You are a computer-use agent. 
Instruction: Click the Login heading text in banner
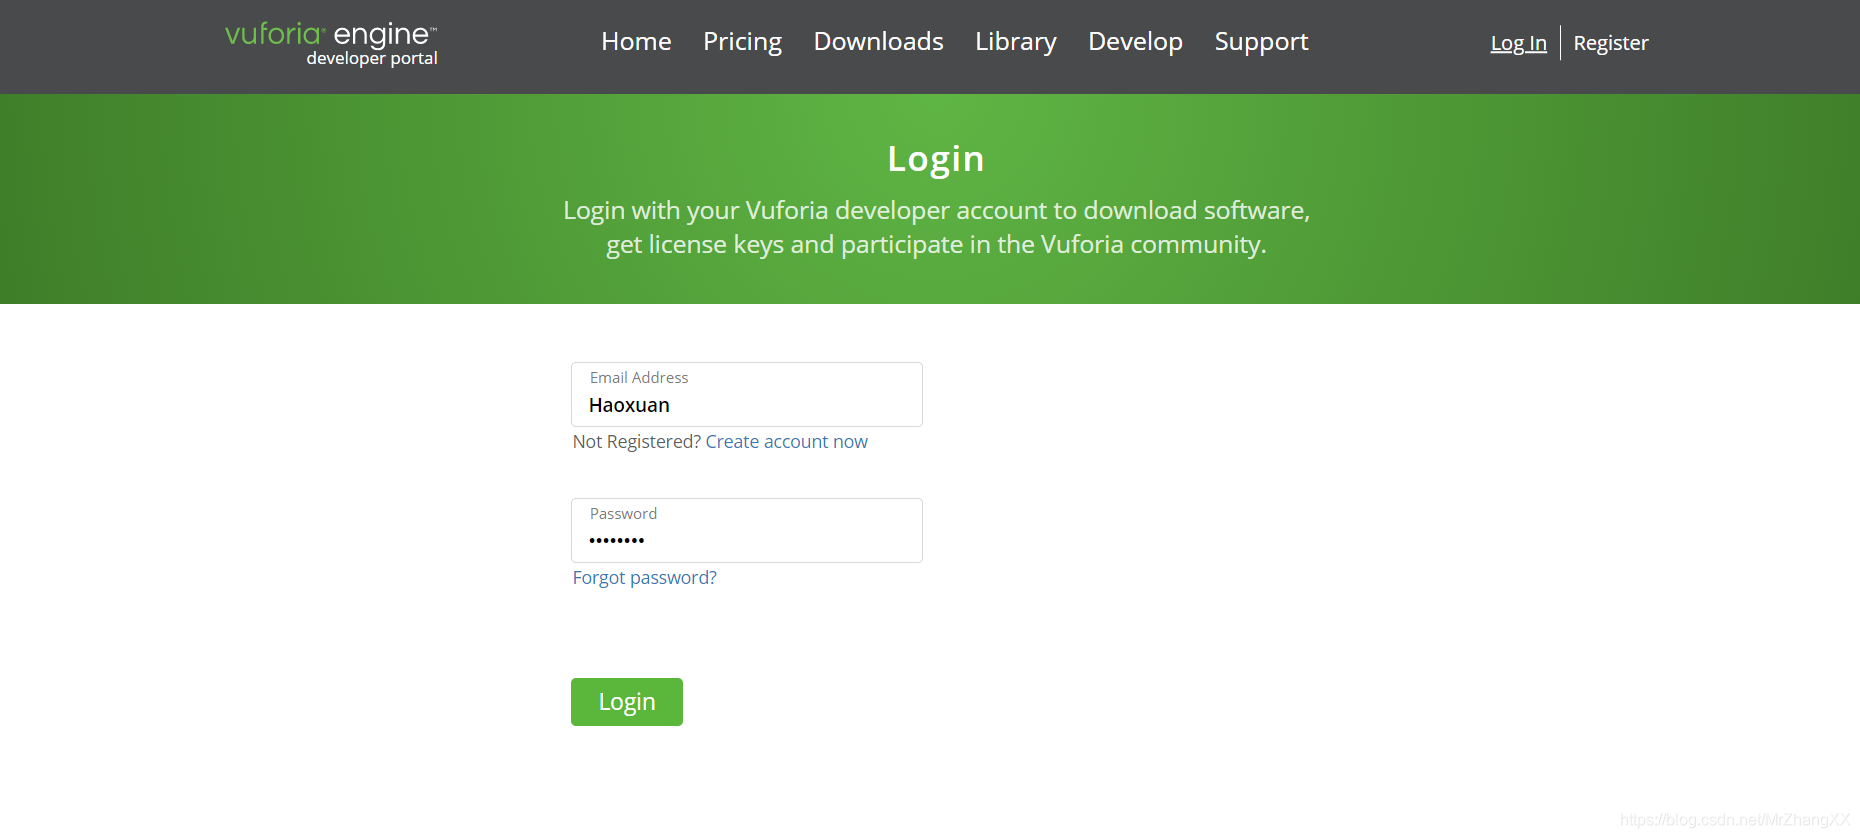[x=936, y=159]
